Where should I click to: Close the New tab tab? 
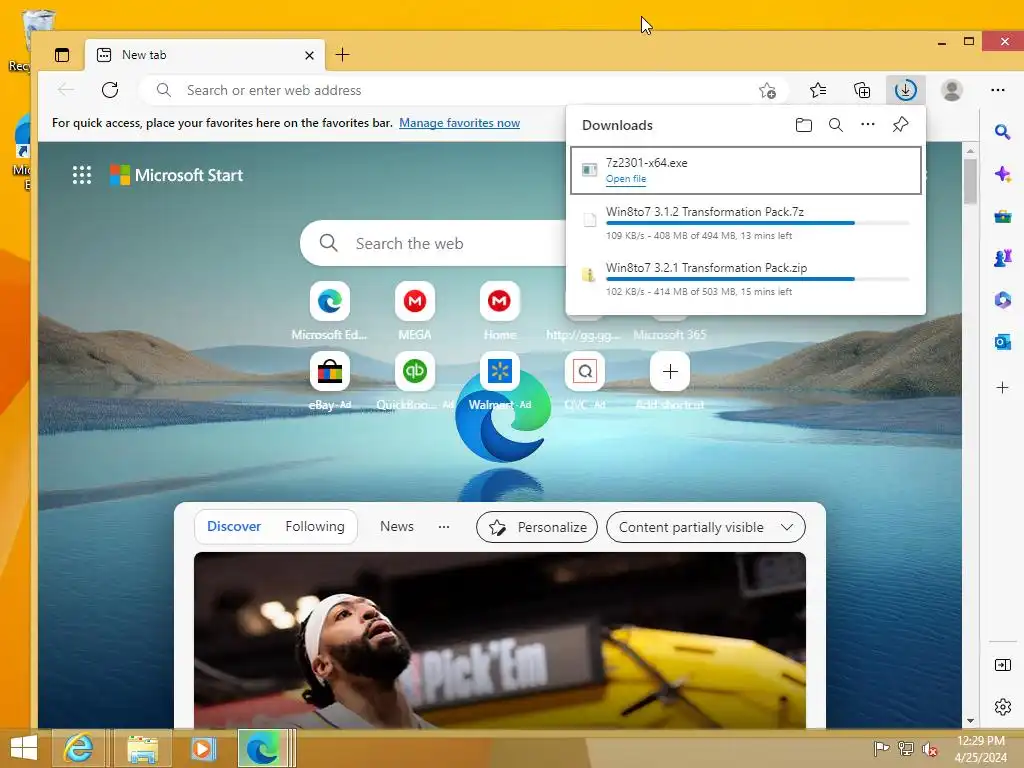310,56
